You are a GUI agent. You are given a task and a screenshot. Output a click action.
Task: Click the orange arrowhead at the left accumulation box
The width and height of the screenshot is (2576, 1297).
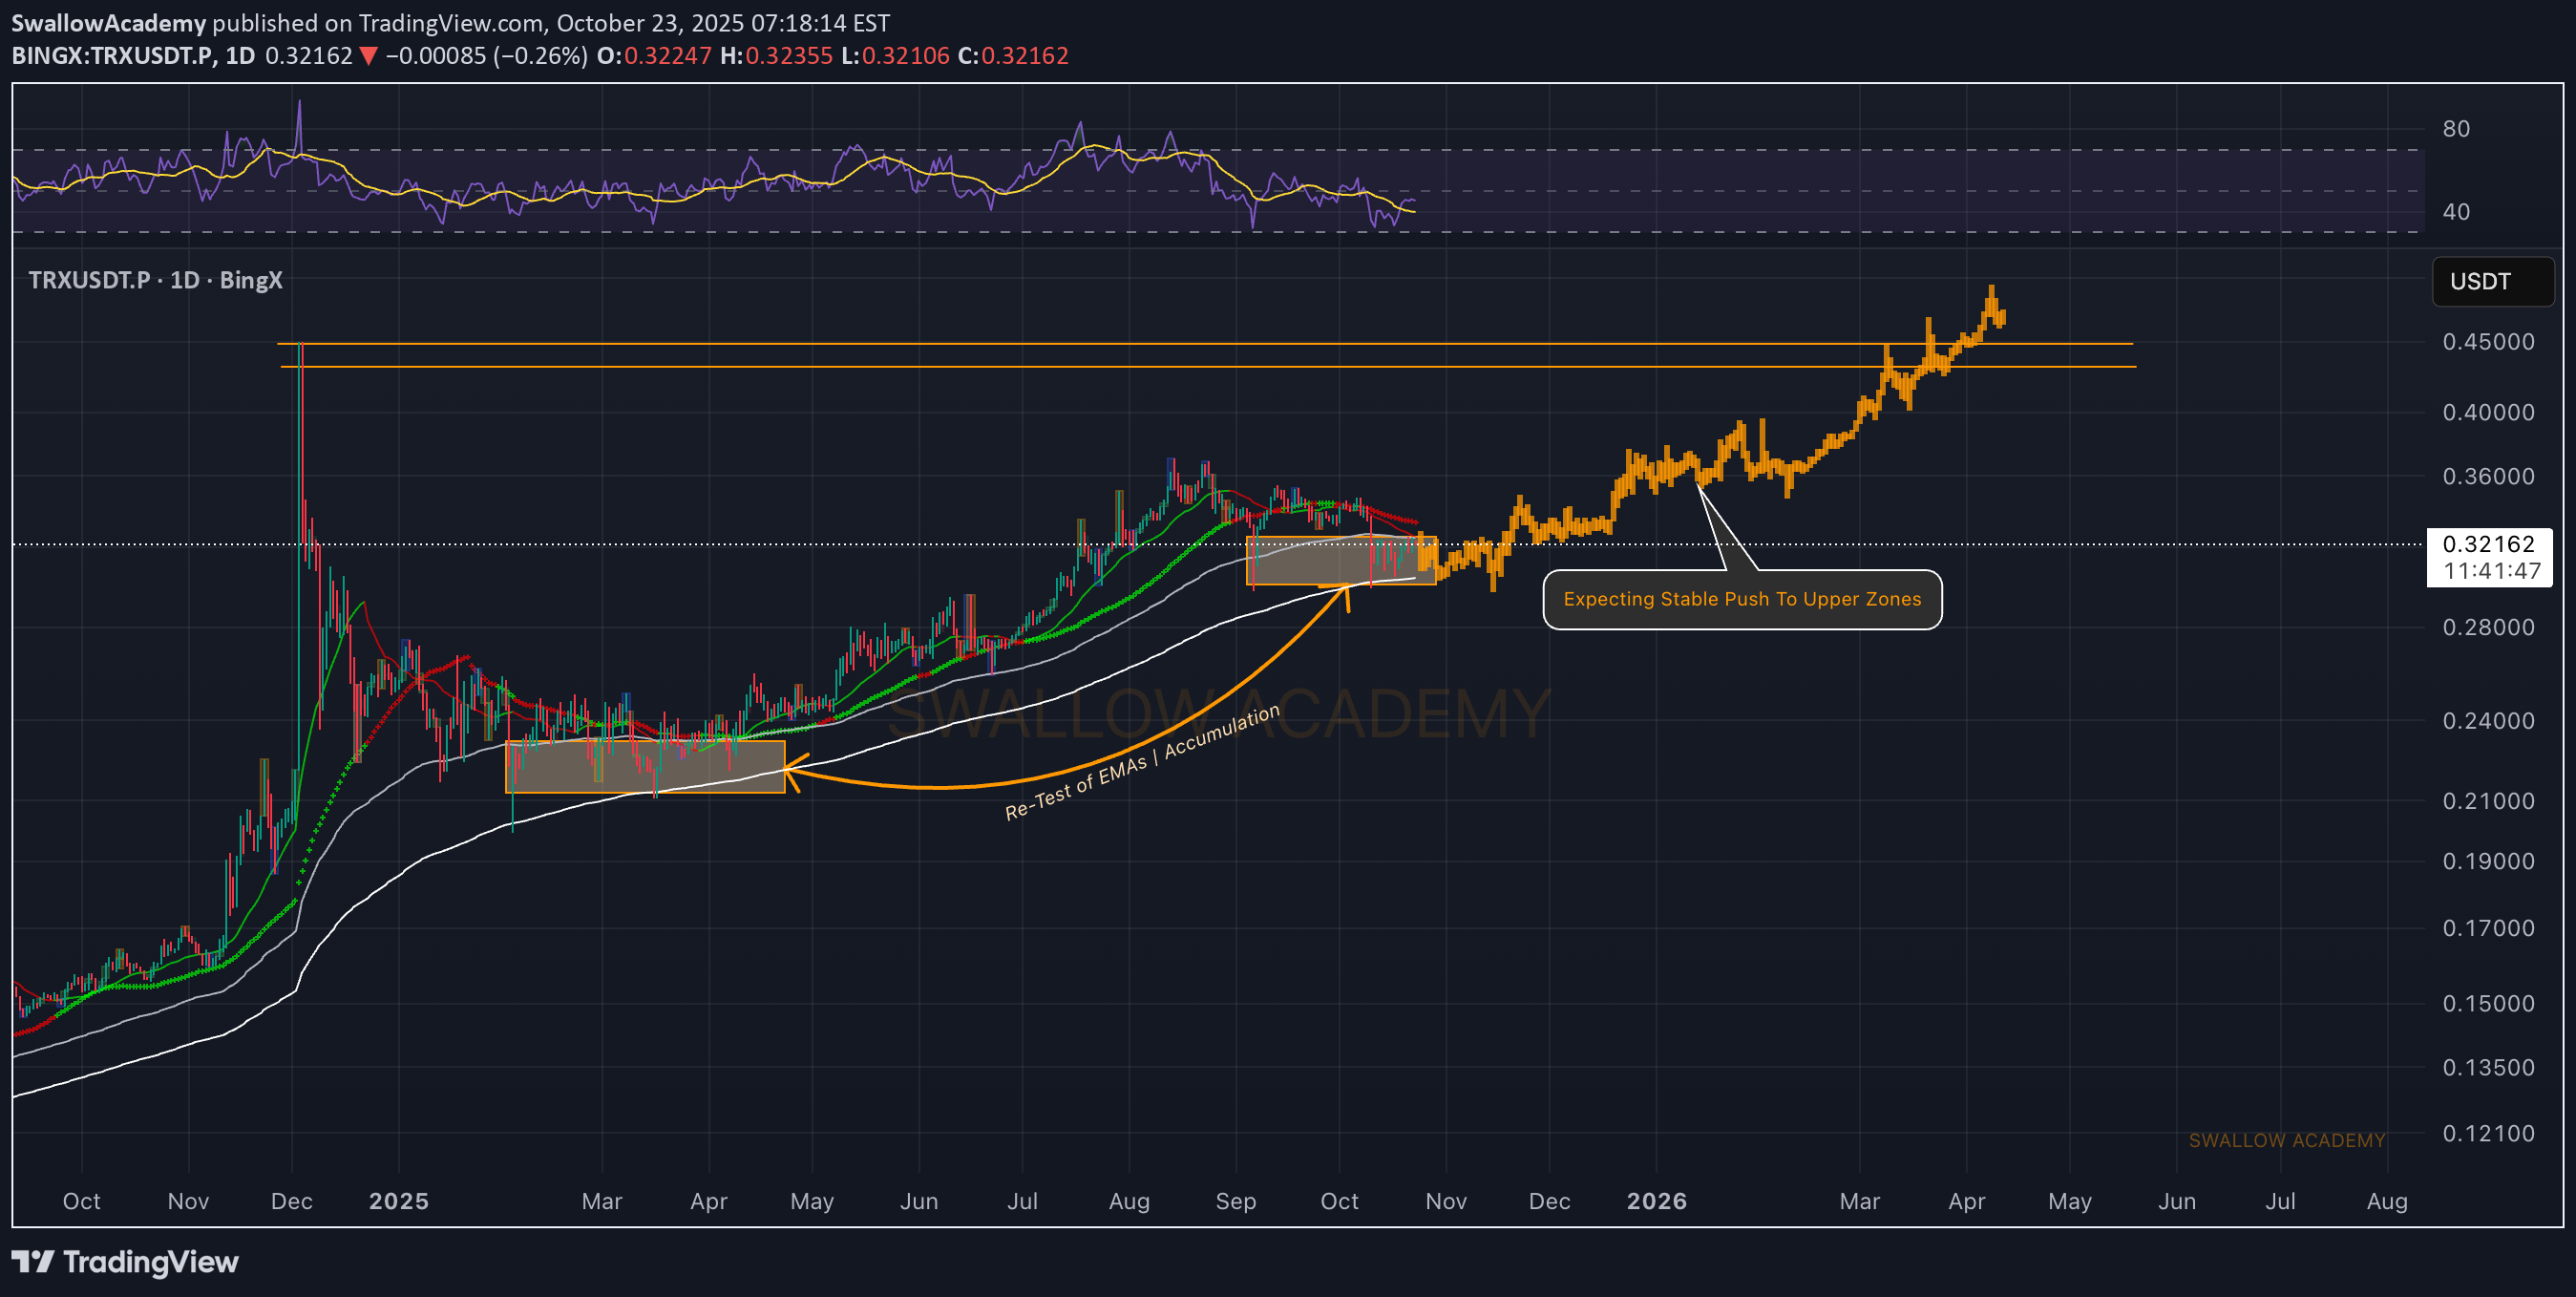790,770
